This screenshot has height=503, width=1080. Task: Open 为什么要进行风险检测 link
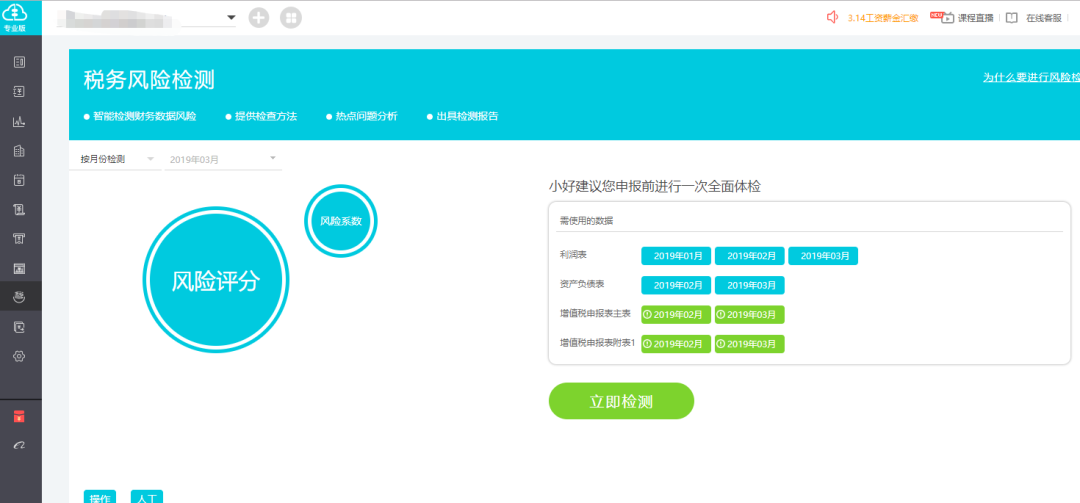click(x=1030, y=77)
